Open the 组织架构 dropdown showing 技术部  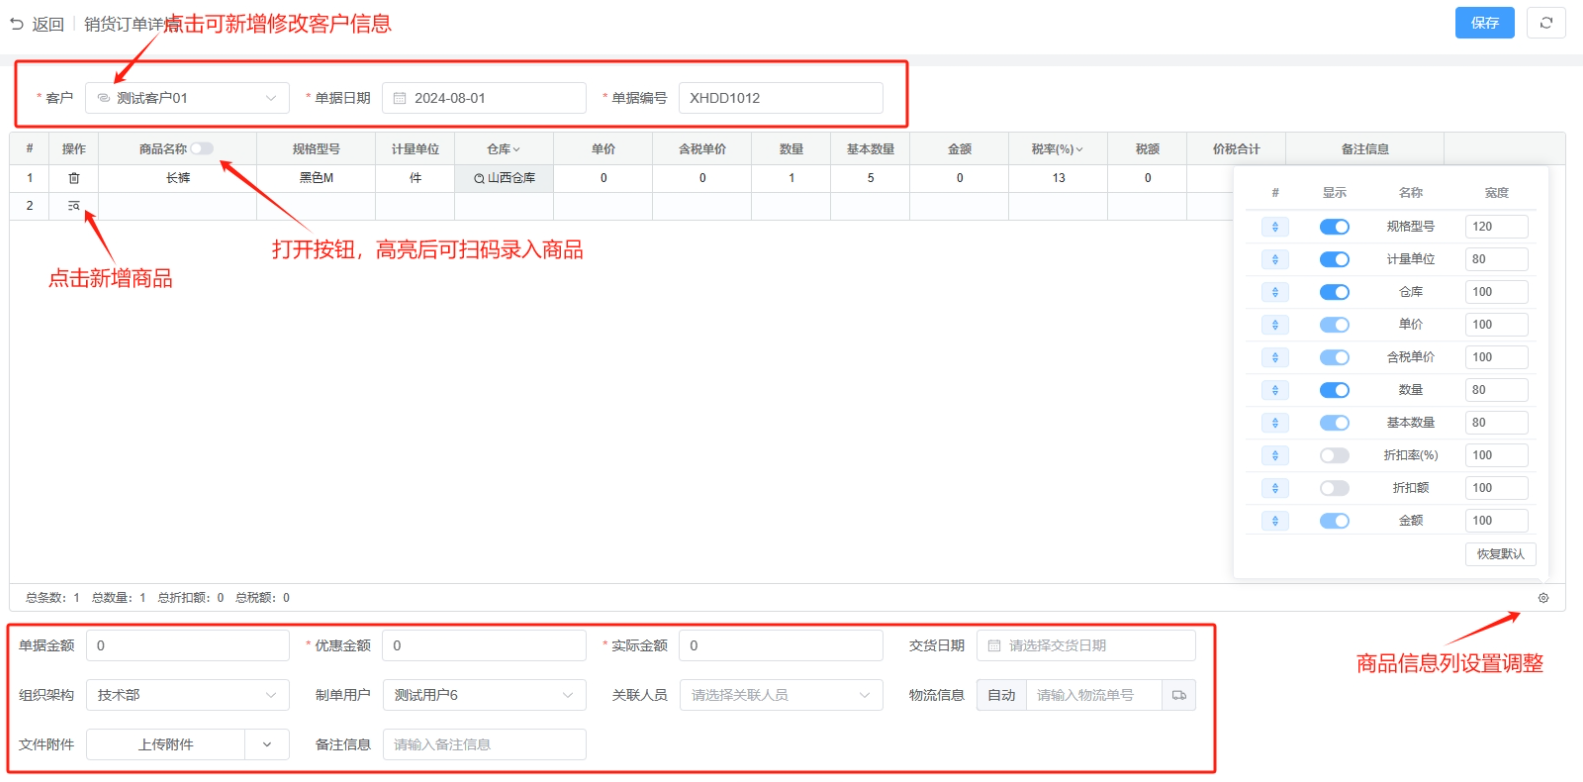[x=187, y=695]
